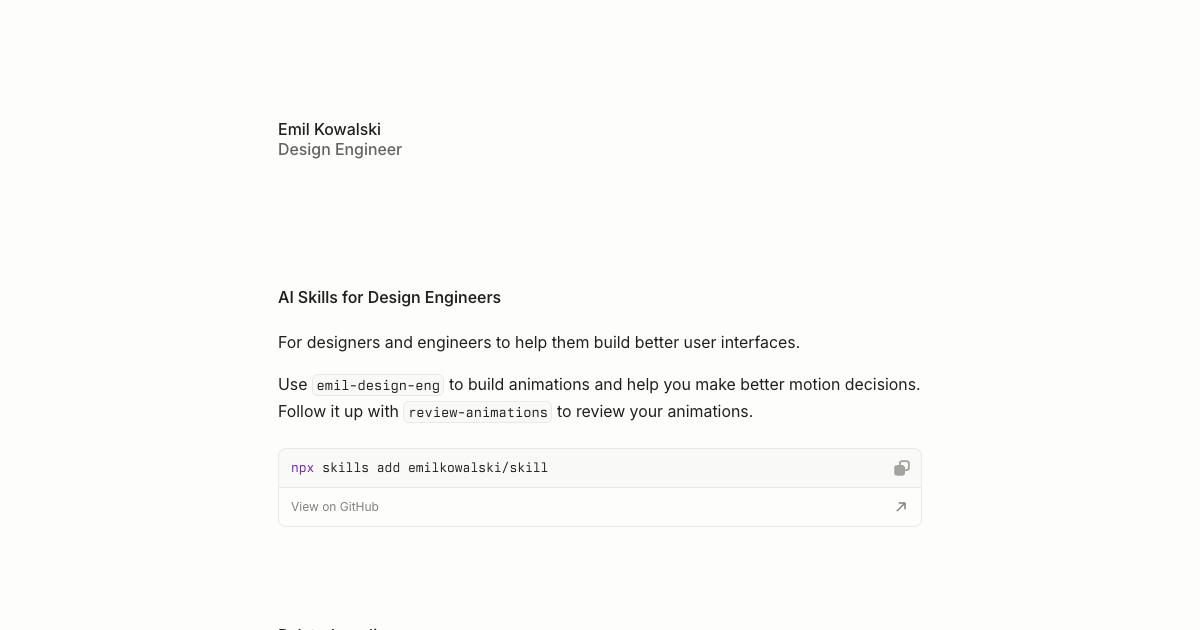Click the words skills add in command

click(361, 468)
